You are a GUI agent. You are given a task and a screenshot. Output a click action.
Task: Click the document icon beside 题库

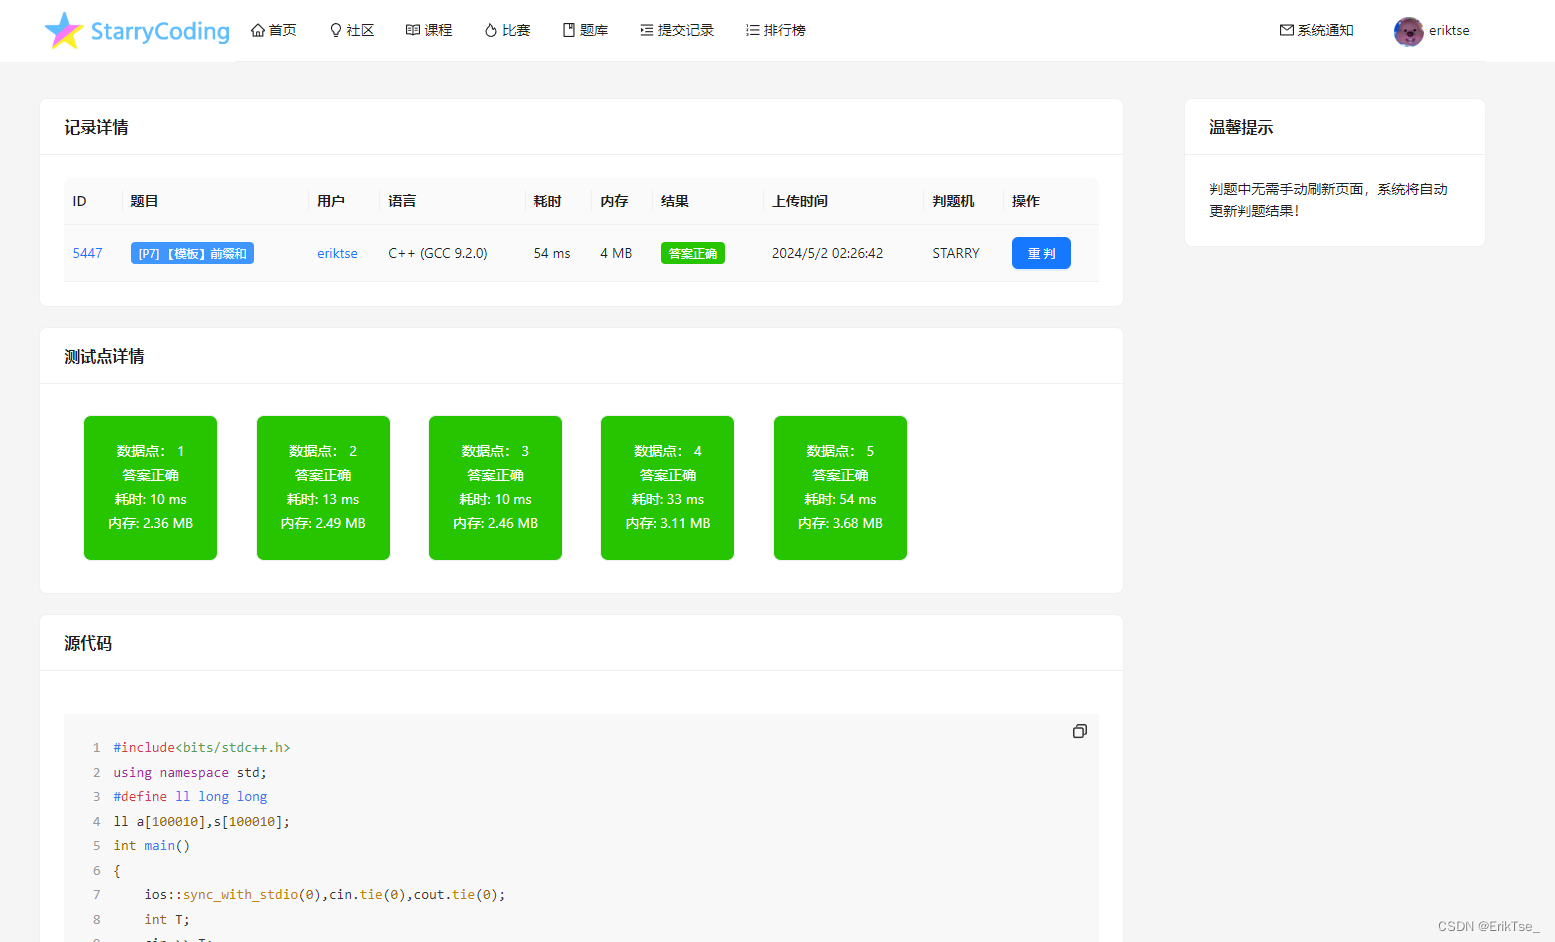click(569, 30)
